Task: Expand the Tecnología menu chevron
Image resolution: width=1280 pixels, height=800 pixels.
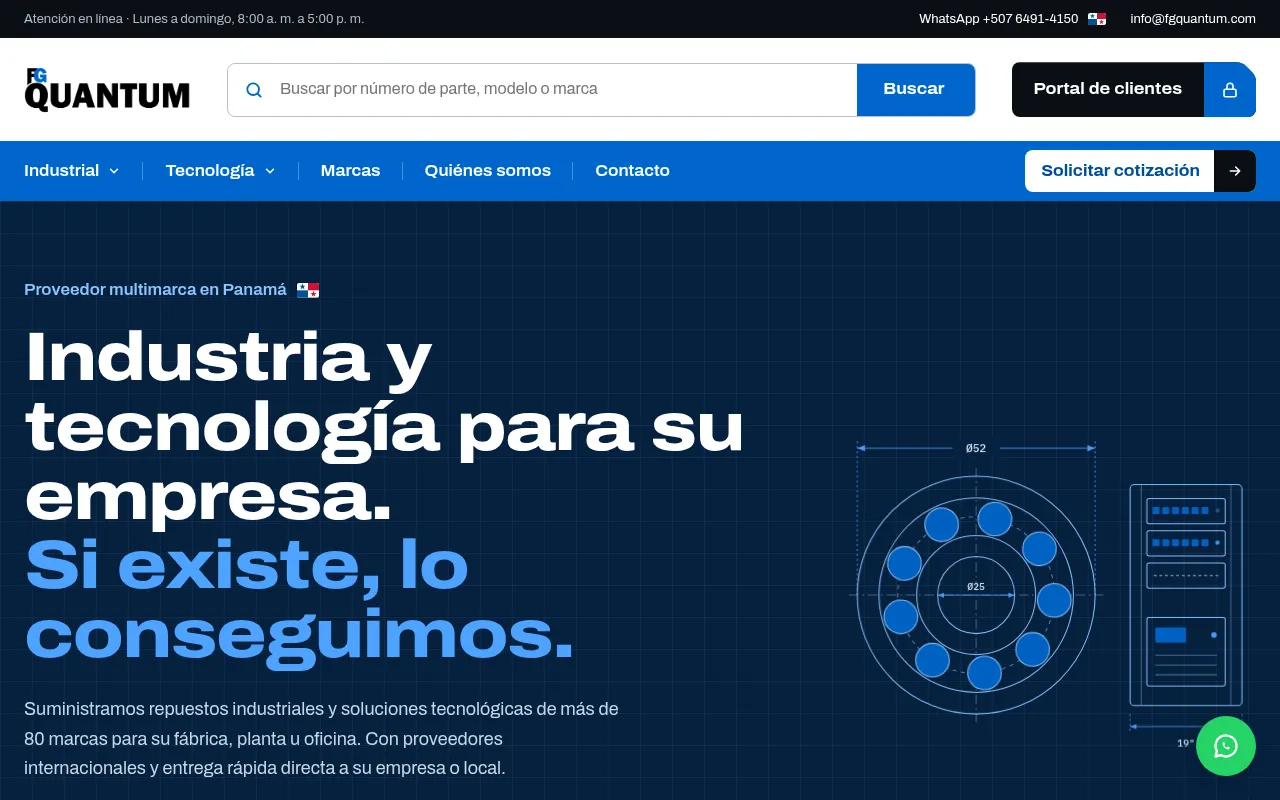Action: coord(270,171)
